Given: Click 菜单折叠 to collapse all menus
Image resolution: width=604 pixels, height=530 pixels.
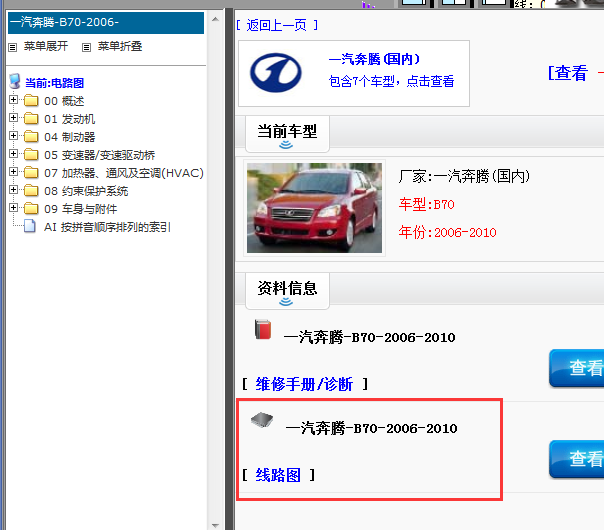Looking at the screenshot, I should 120,46.
